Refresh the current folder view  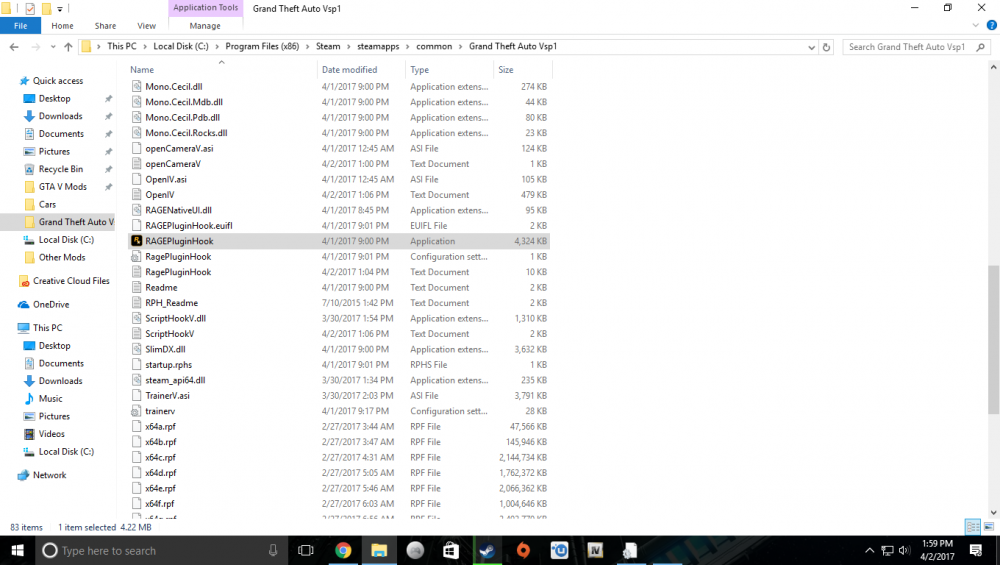[x=827, y=47]
